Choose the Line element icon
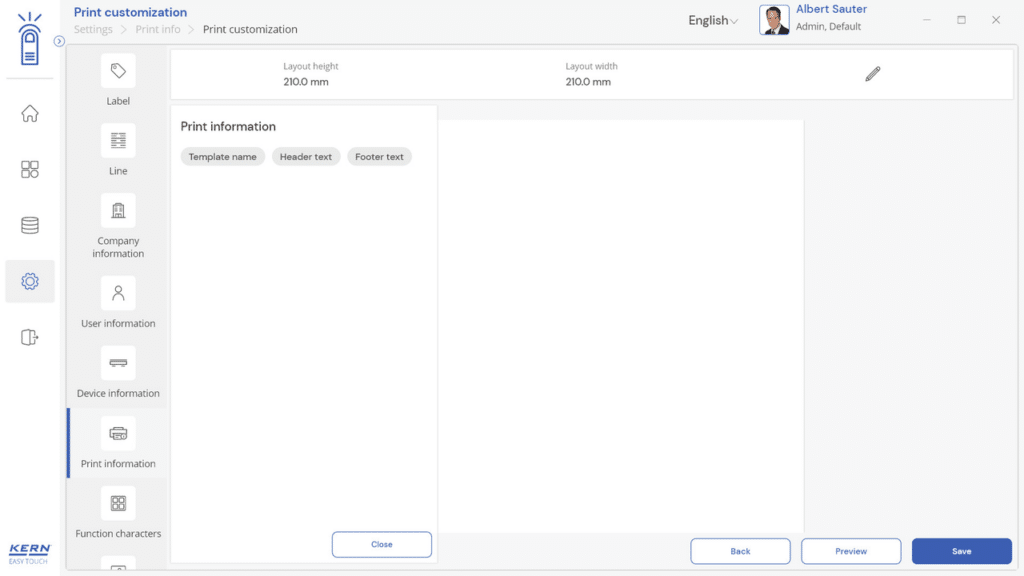The image size is (1024, 576). click(x=118, y=141)
